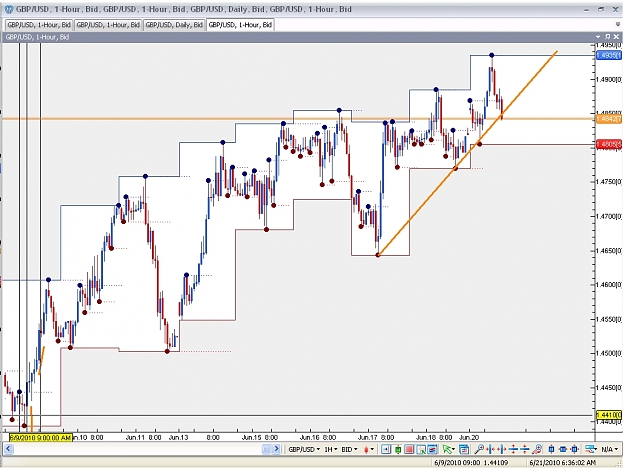Viewport: 625px width, 470px height.
Task: Expand the cursor tool dropdown arrow
Action: [454, 450]
